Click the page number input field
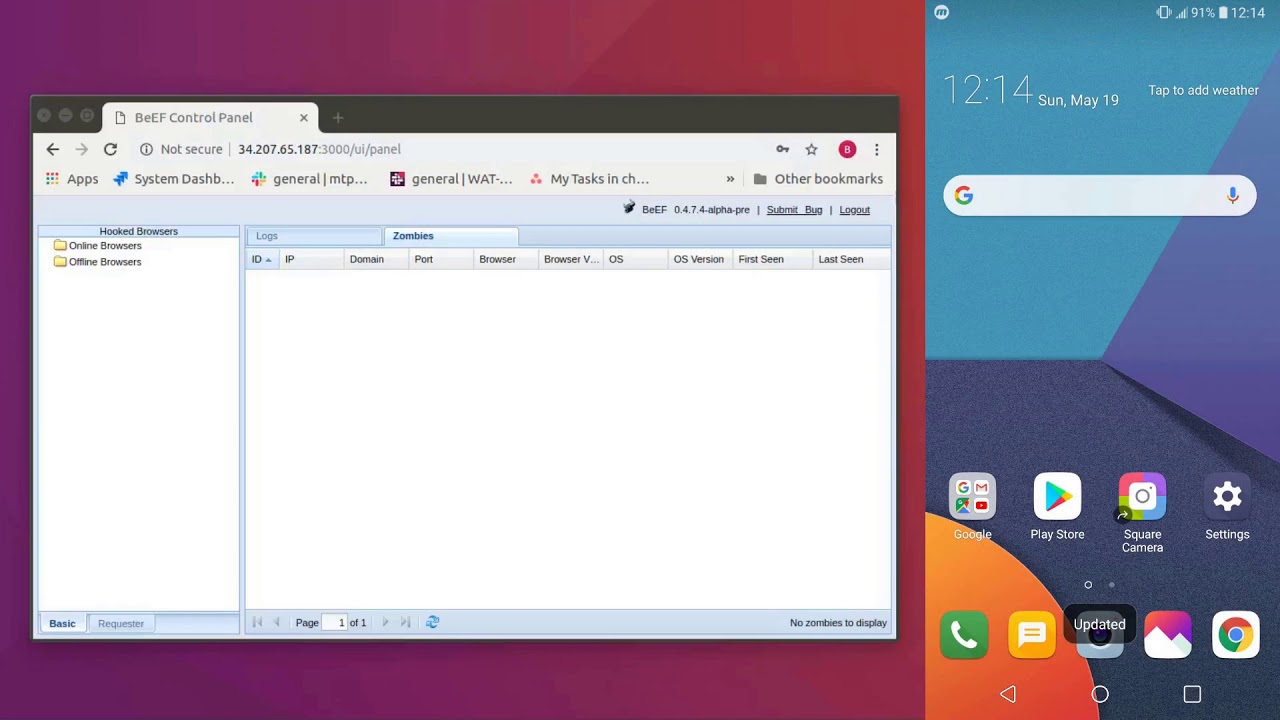 pos(334,623)
